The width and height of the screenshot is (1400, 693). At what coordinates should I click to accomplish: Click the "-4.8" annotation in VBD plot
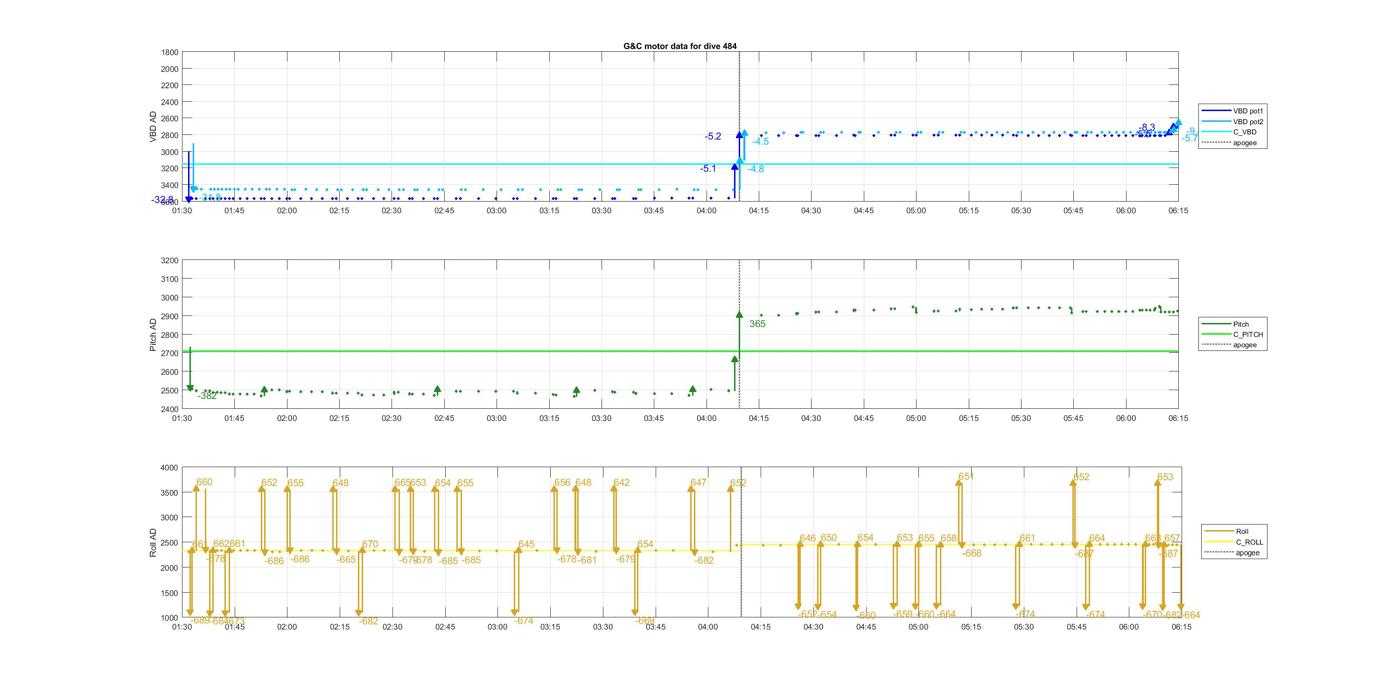click(756, 169)
